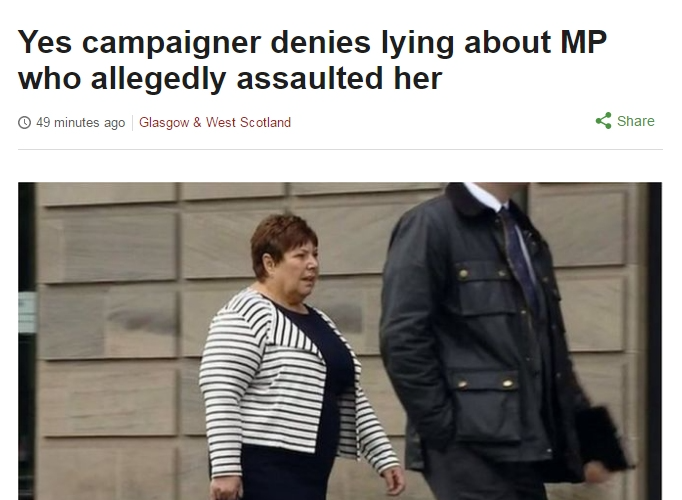The width and height of the screenshot is (682, 500).
Task: Click the horizontal divider below the metadata
Action: (340, 150)
